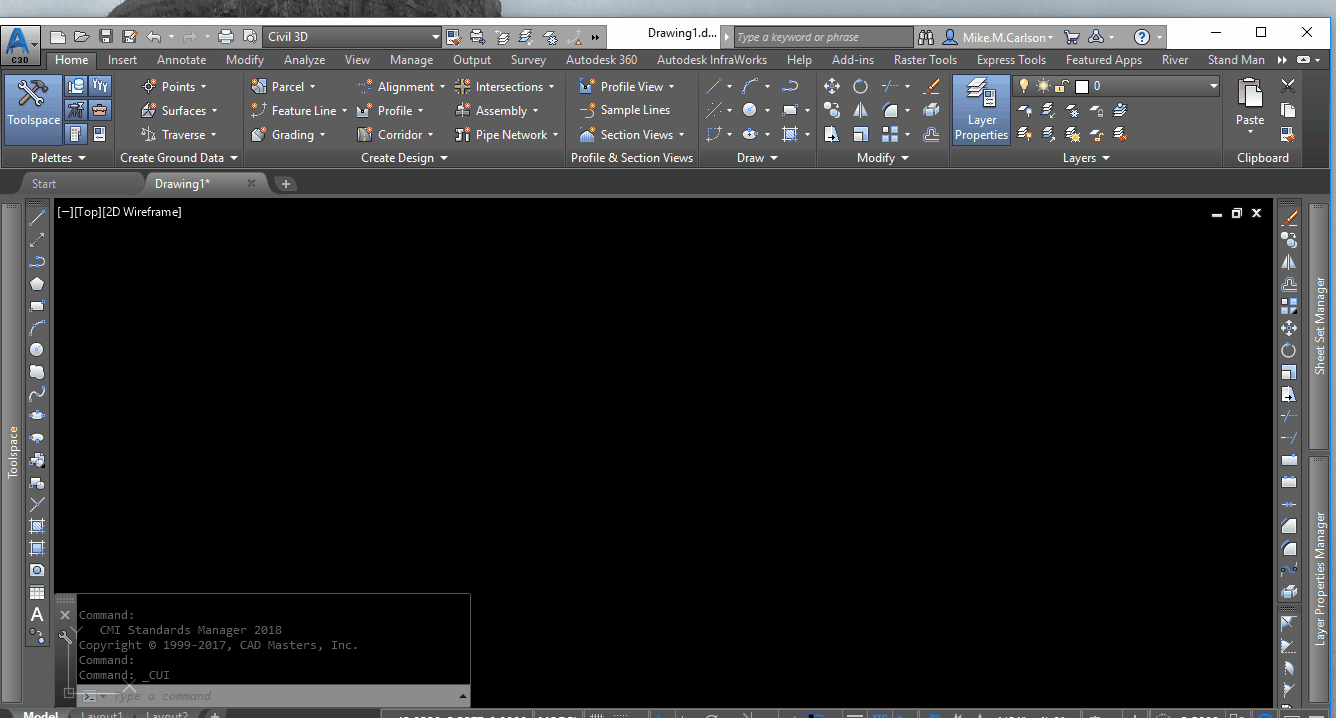Click the command line customize wrench icon
Image resolution: width=1336 pixels, height=718 pixels.
coord(66,637)
